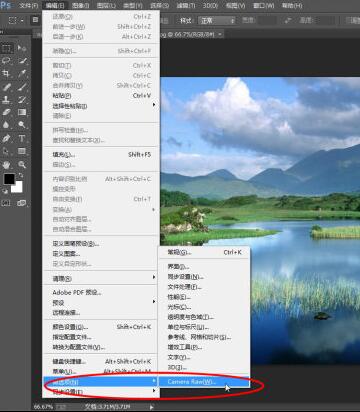Choose 颜色设置(G)... menu item
This screenshot has width=360, height=412.
101,327
